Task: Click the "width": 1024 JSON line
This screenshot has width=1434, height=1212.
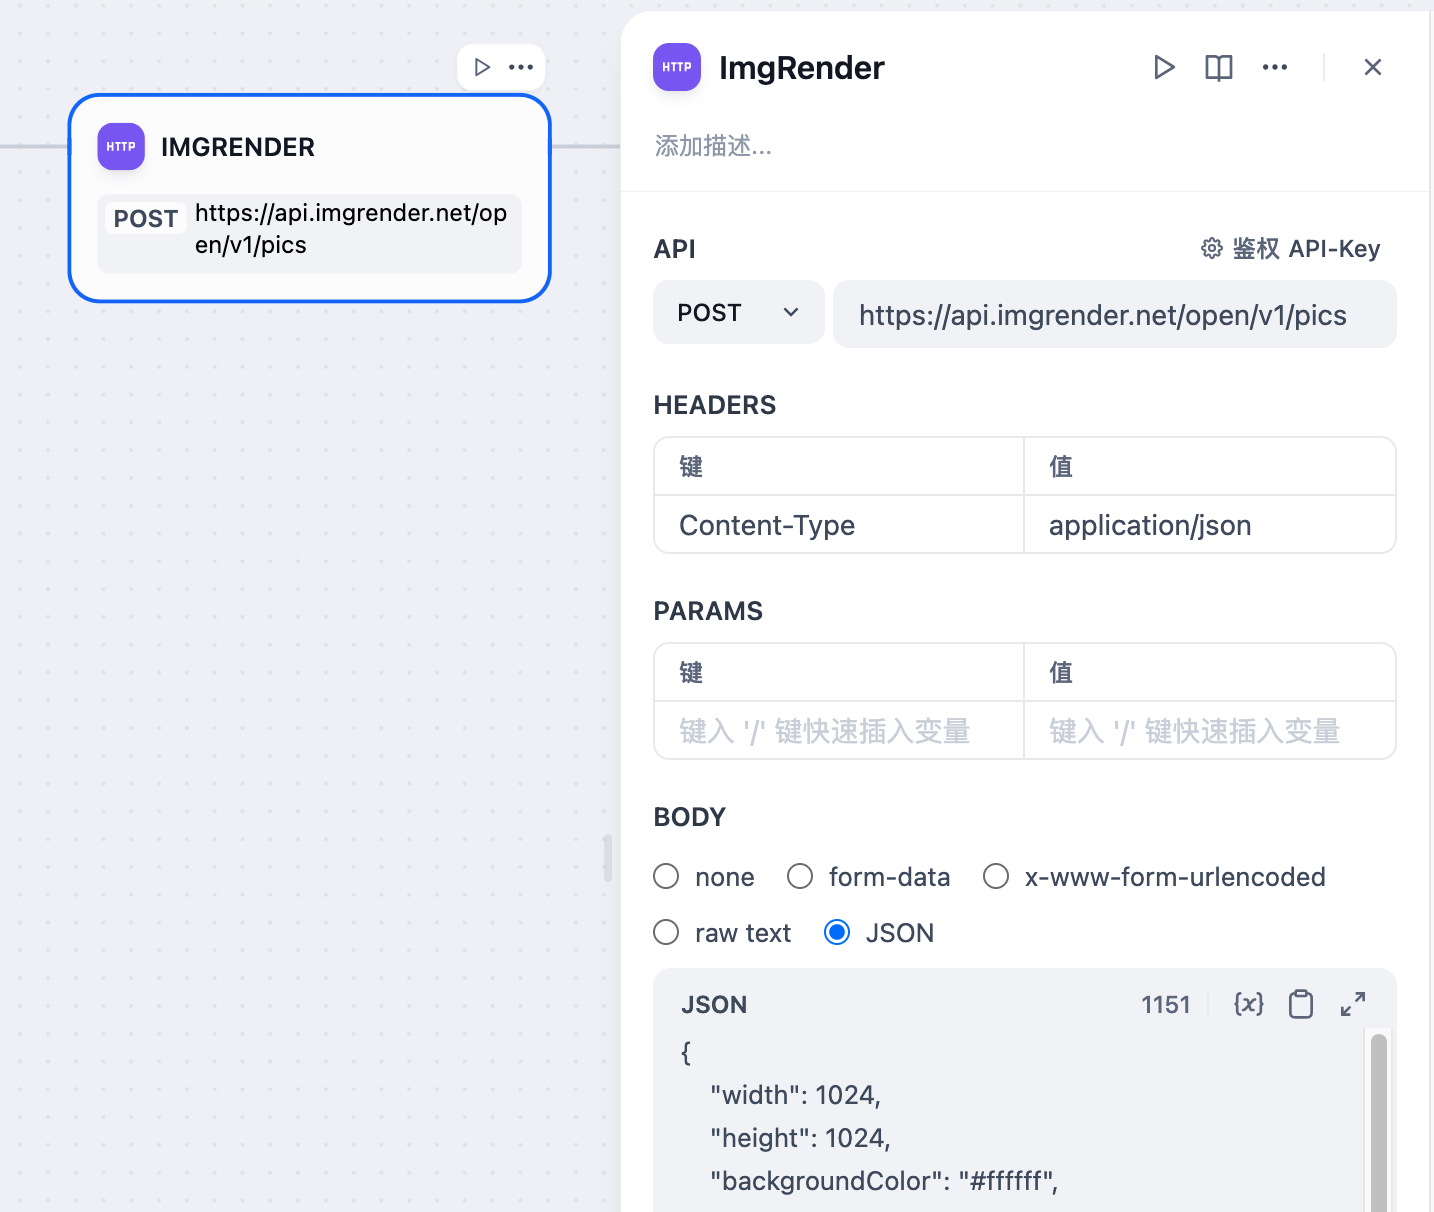Action: click(796, 1095)
